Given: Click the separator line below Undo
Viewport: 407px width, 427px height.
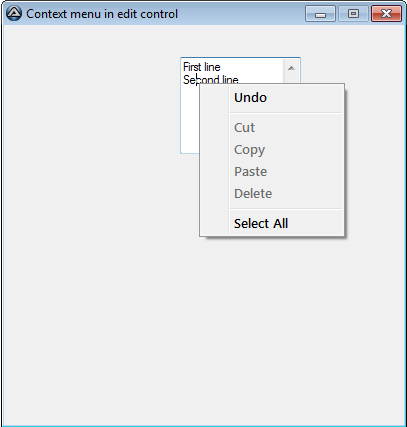Looking at the screenshot, I should [x=286, y=113].
